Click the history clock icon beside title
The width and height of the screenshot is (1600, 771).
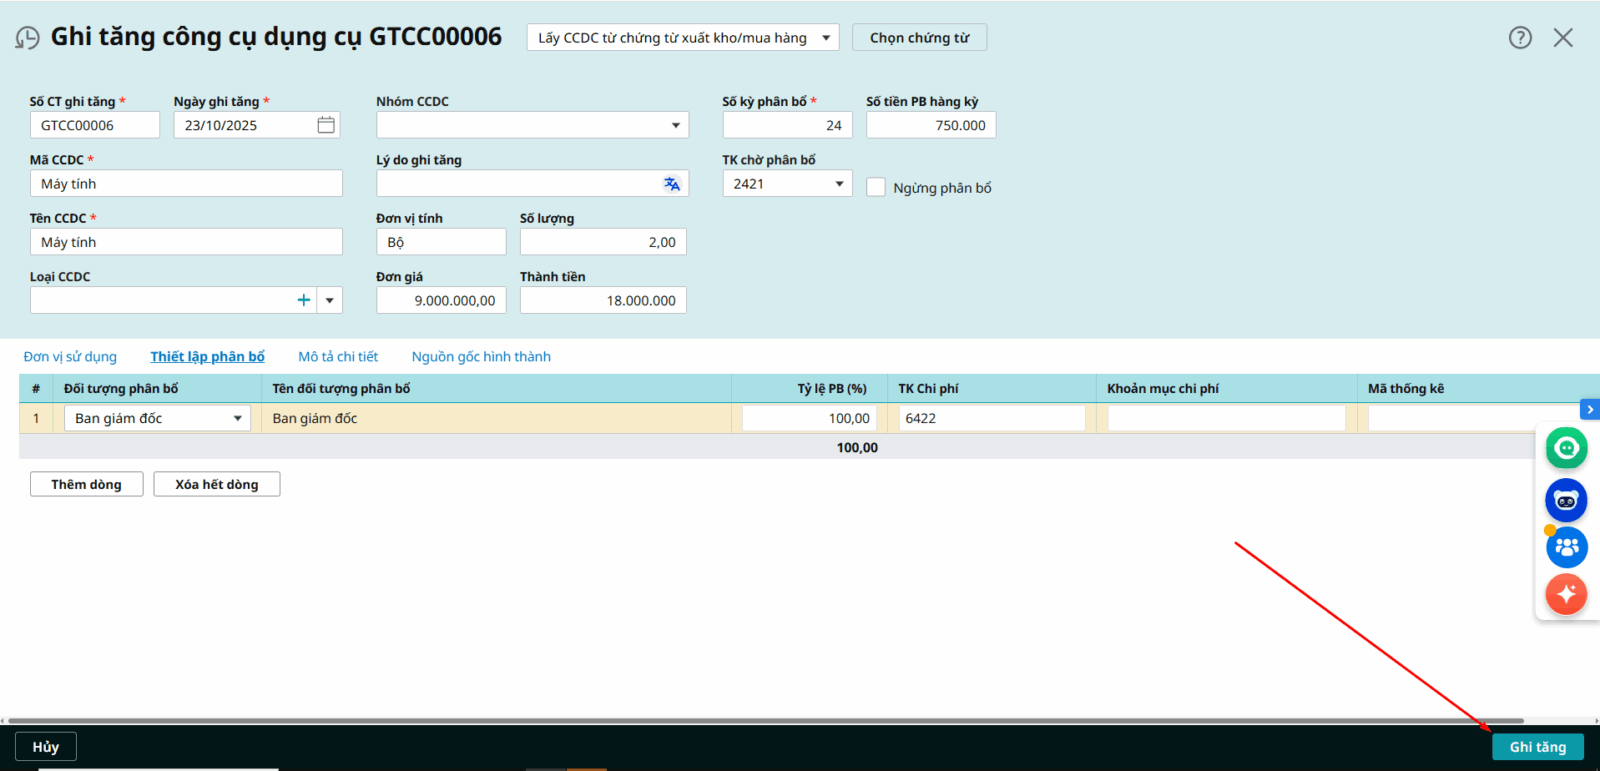(27, 38)
